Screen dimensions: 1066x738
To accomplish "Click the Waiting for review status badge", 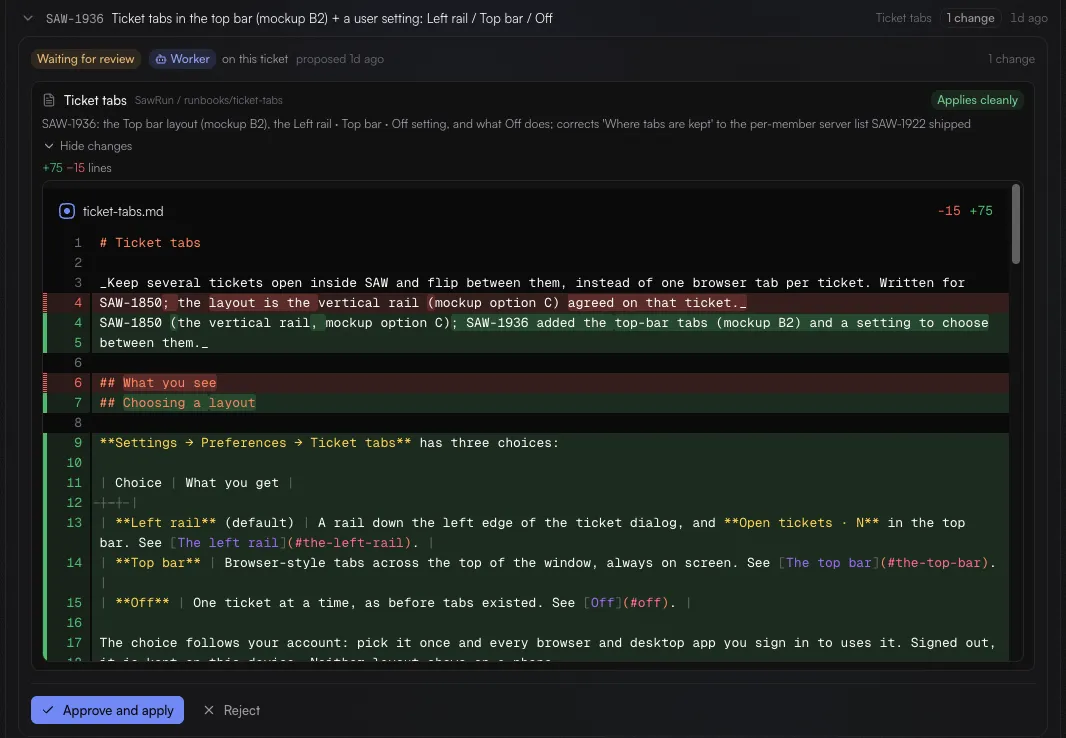I will click(86, 59).
